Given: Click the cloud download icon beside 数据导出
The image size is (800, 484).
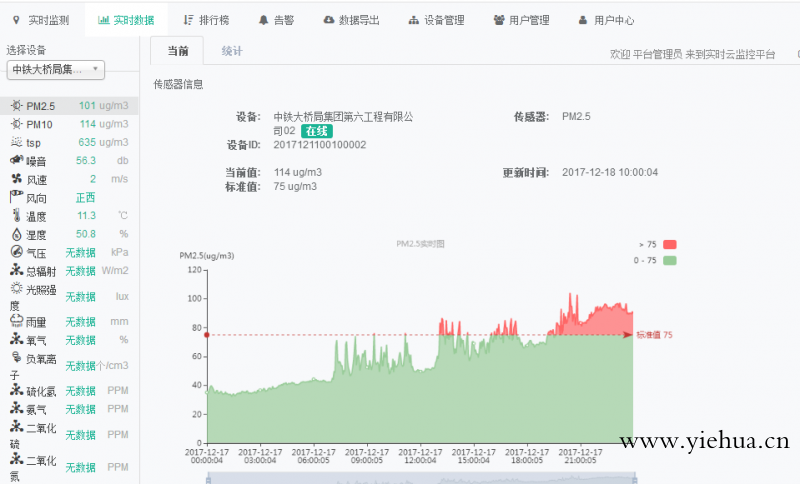Looking at the screenshot, I should [x=329, y=20].
